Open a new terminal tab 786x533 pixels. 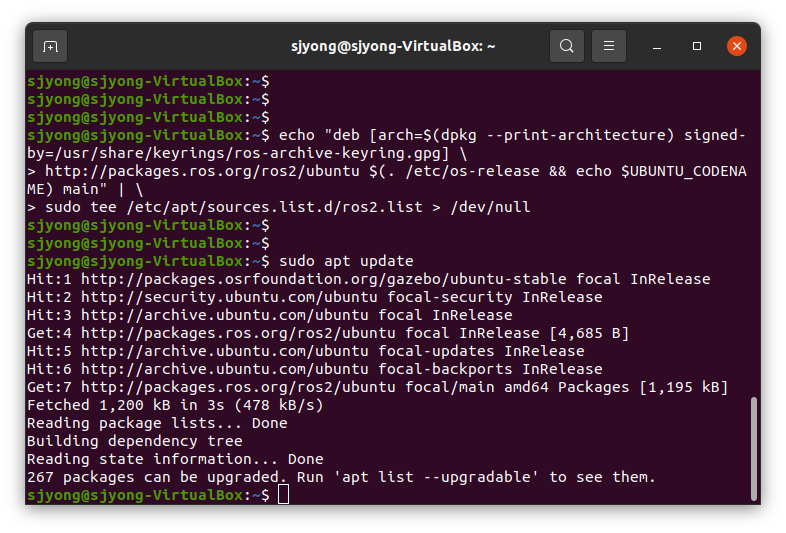click(50, 46)
